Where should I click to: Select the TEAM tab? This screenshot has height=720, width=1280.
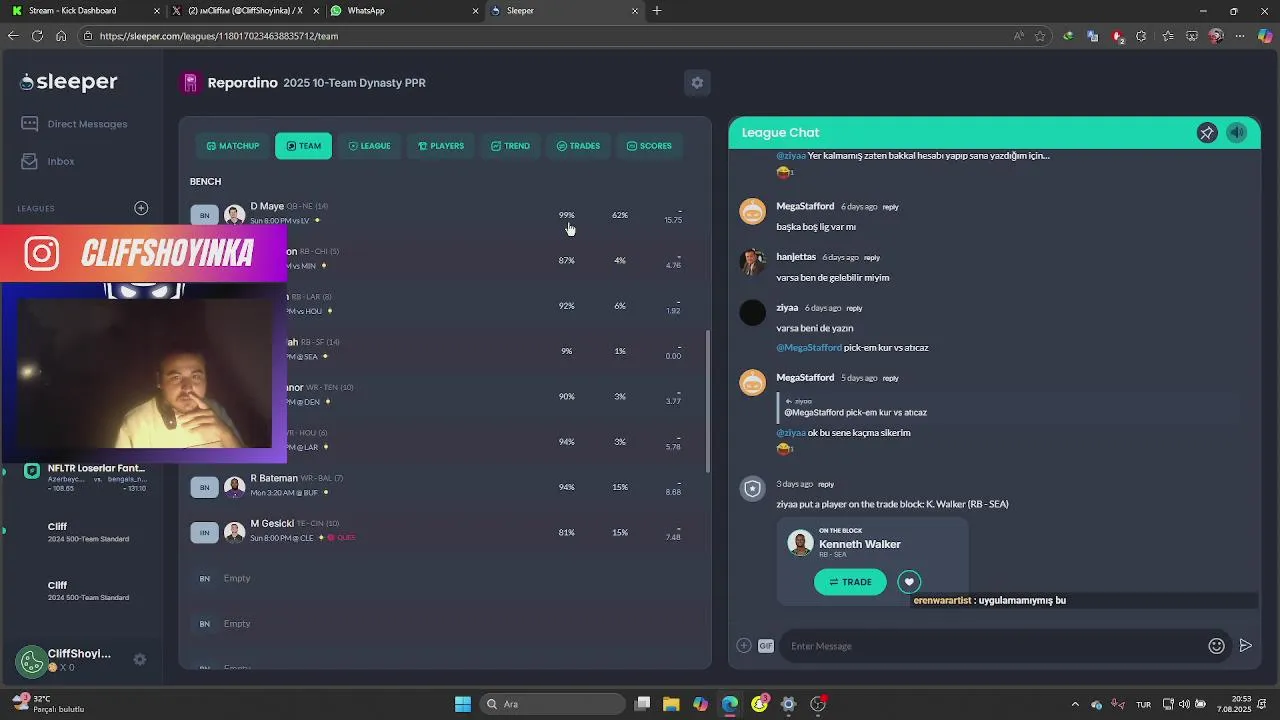point(303,146)
